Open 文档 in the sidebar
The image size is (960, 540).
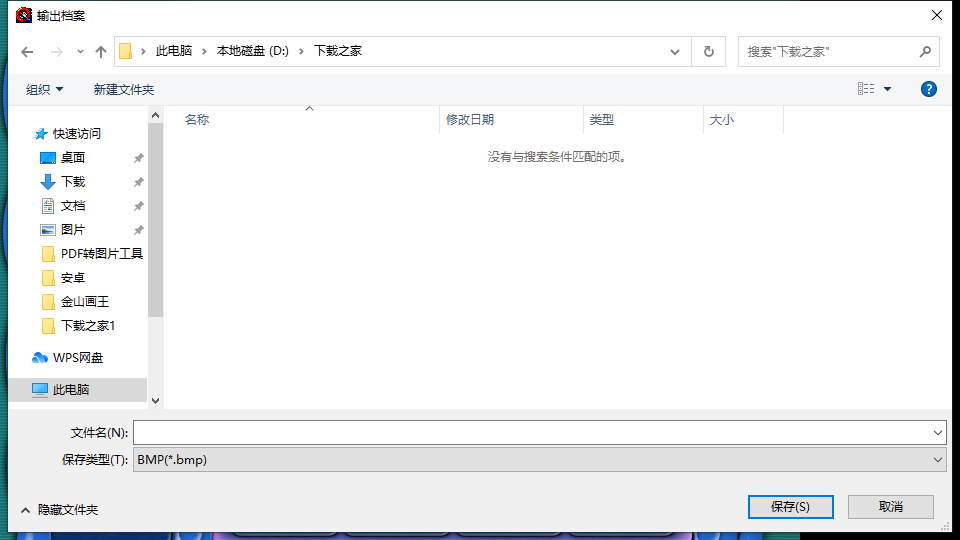click(x=73, y=206)
